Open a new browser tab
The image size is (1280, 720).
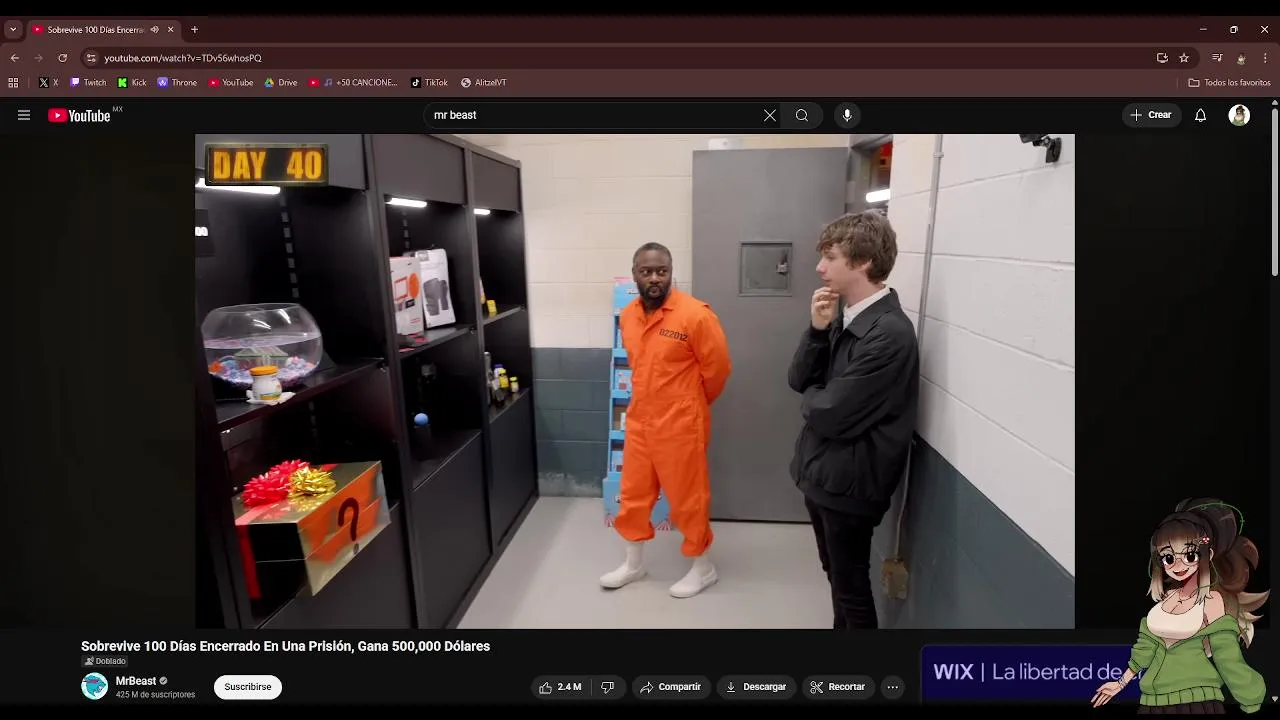pyautogui.click(x=194, y=30)
